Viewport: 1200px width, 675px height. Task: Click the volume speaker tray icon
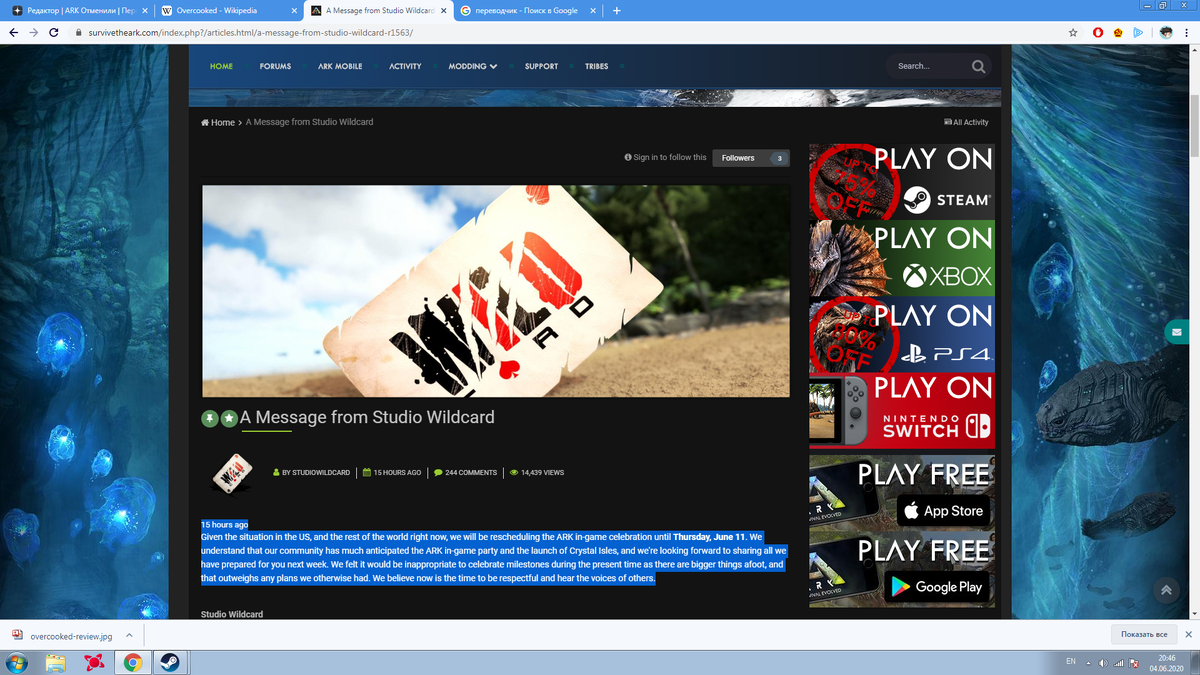1102,663
